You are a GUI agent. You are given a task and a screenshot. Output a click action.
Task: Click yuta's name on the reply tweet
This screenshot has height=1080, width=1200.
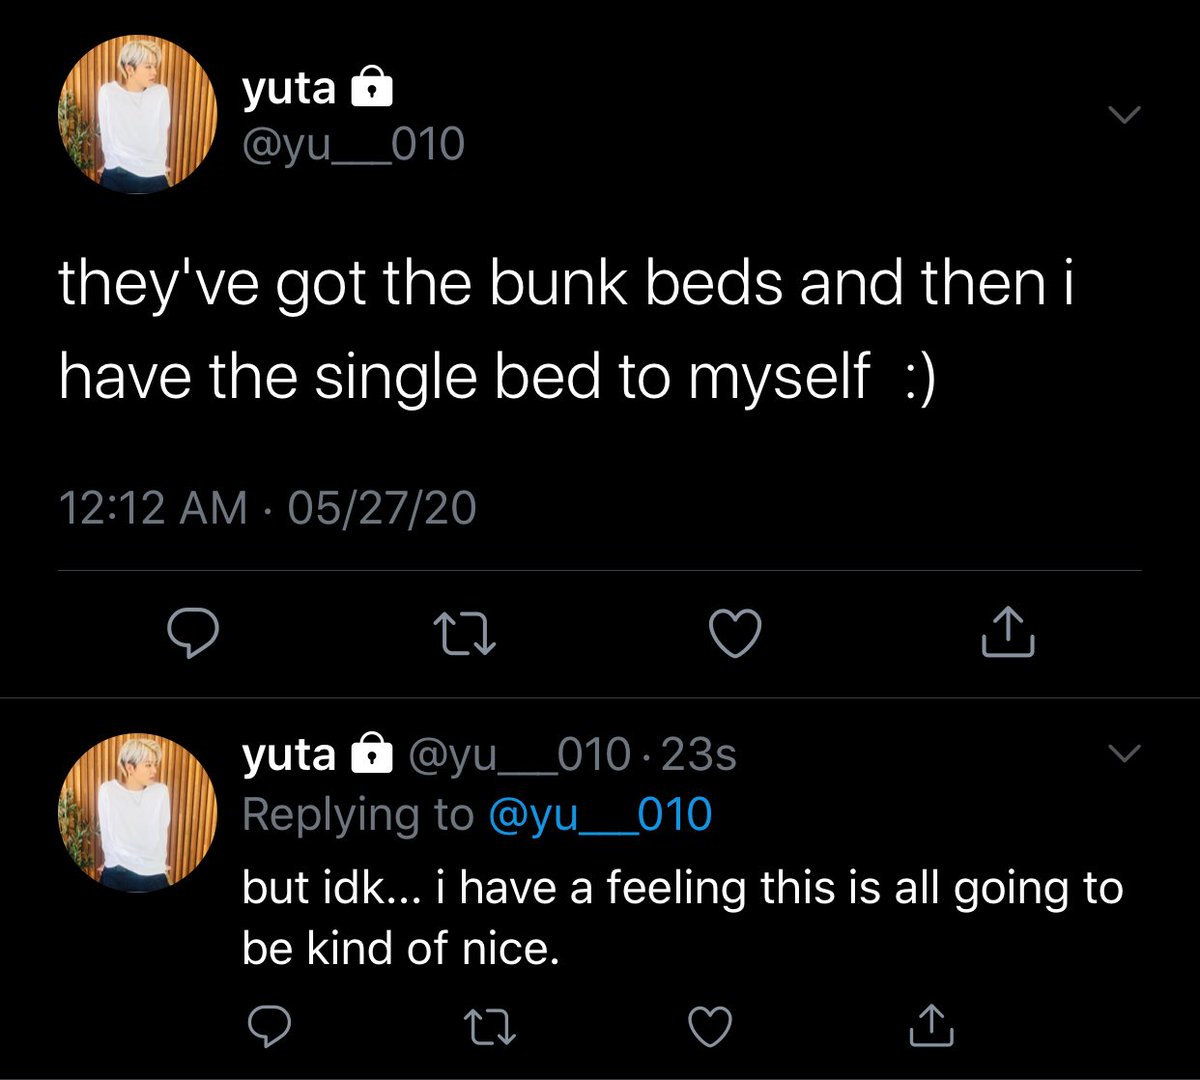click(x=289, y=754)
